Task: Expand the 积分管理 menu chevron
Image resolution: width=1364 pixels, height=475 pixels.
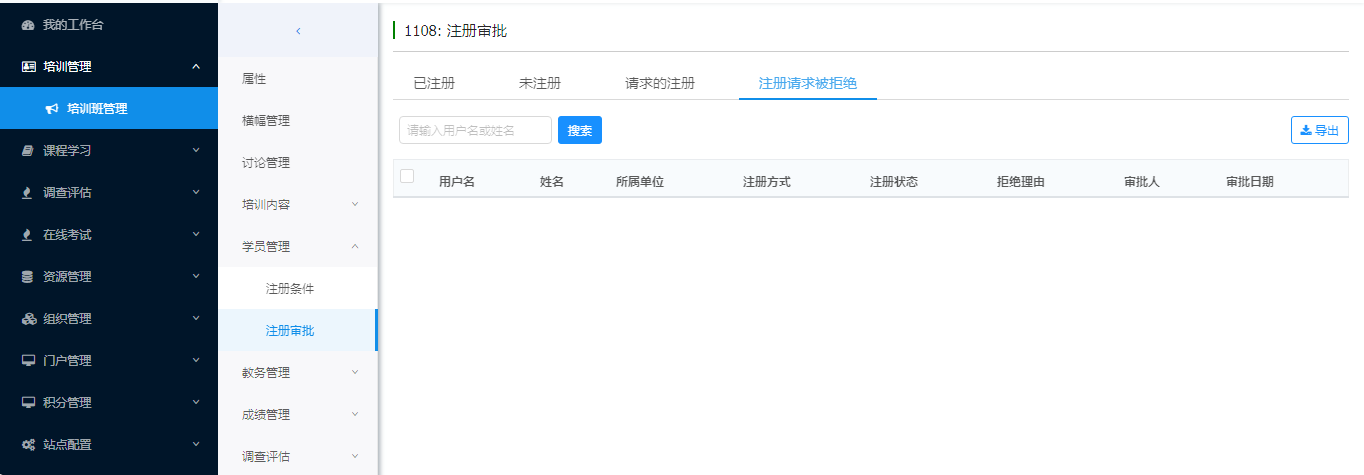Action: click(x=195, y=403)
